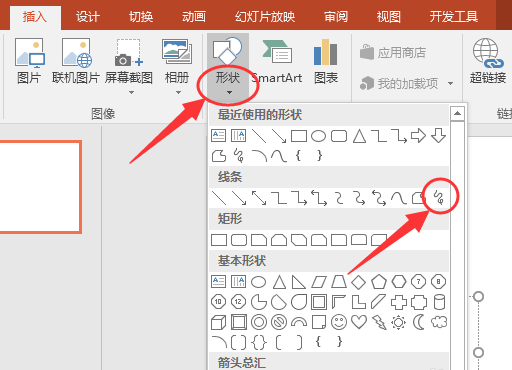Image resolution: width=512 pixels, height=370 pixels.
Task: Open the 动画 animations tab
Action: tap(194, 17)
